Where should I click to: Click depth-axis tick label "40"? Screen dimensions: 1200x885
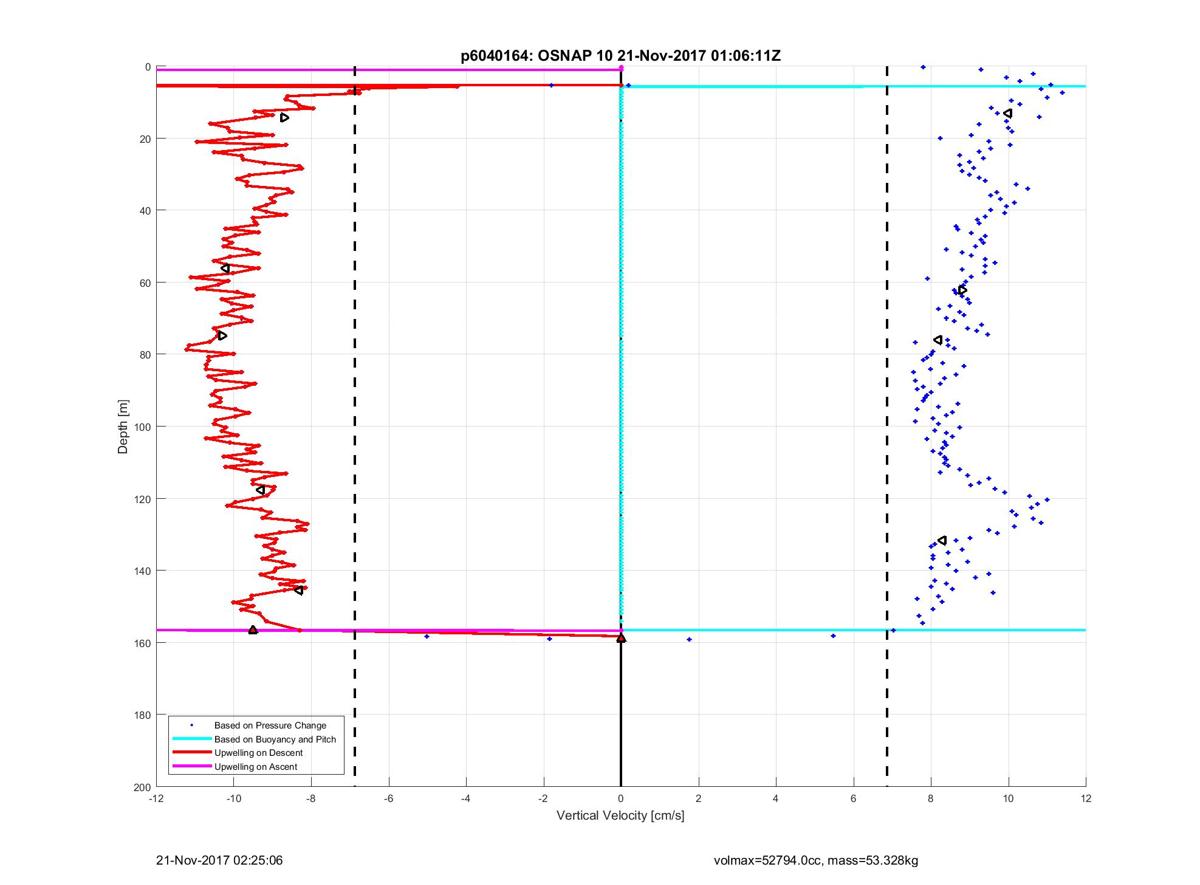[145, 211]
